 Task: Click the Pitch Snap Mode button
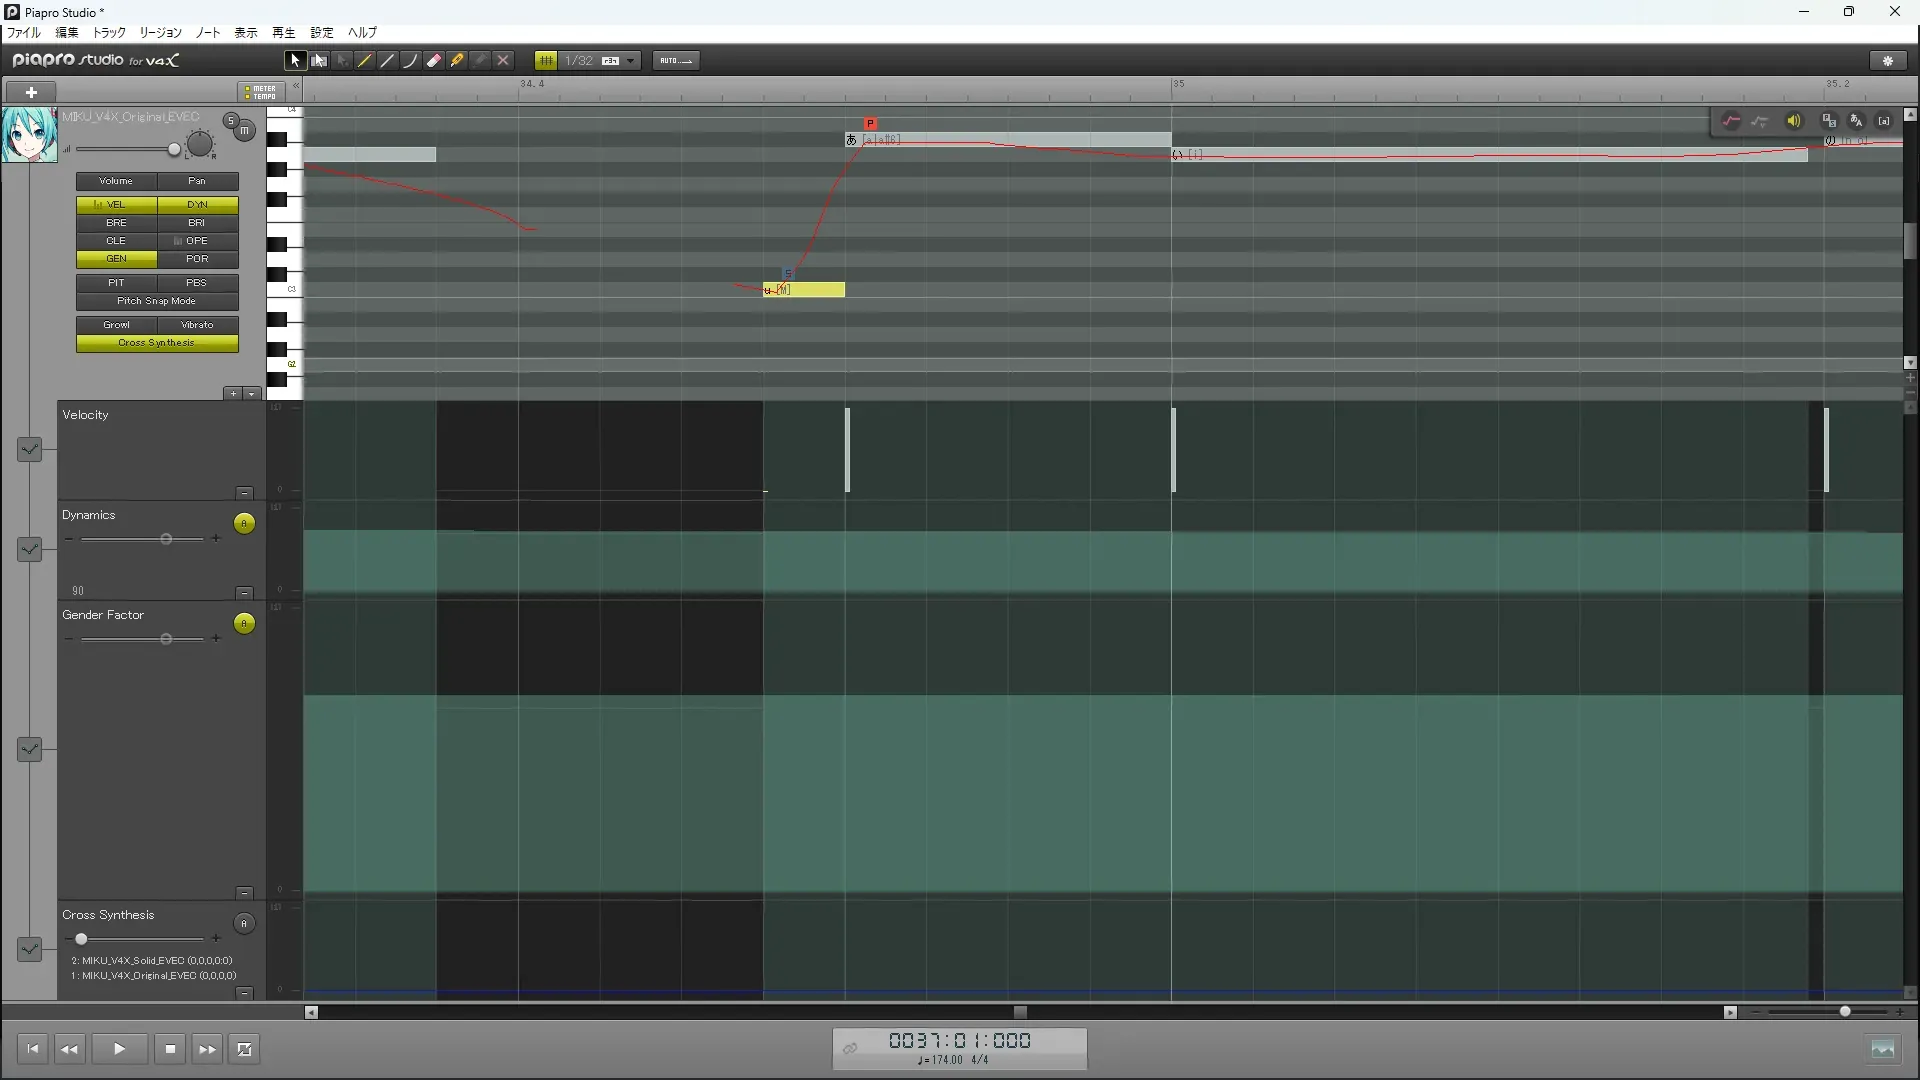[x=157, y=301]
